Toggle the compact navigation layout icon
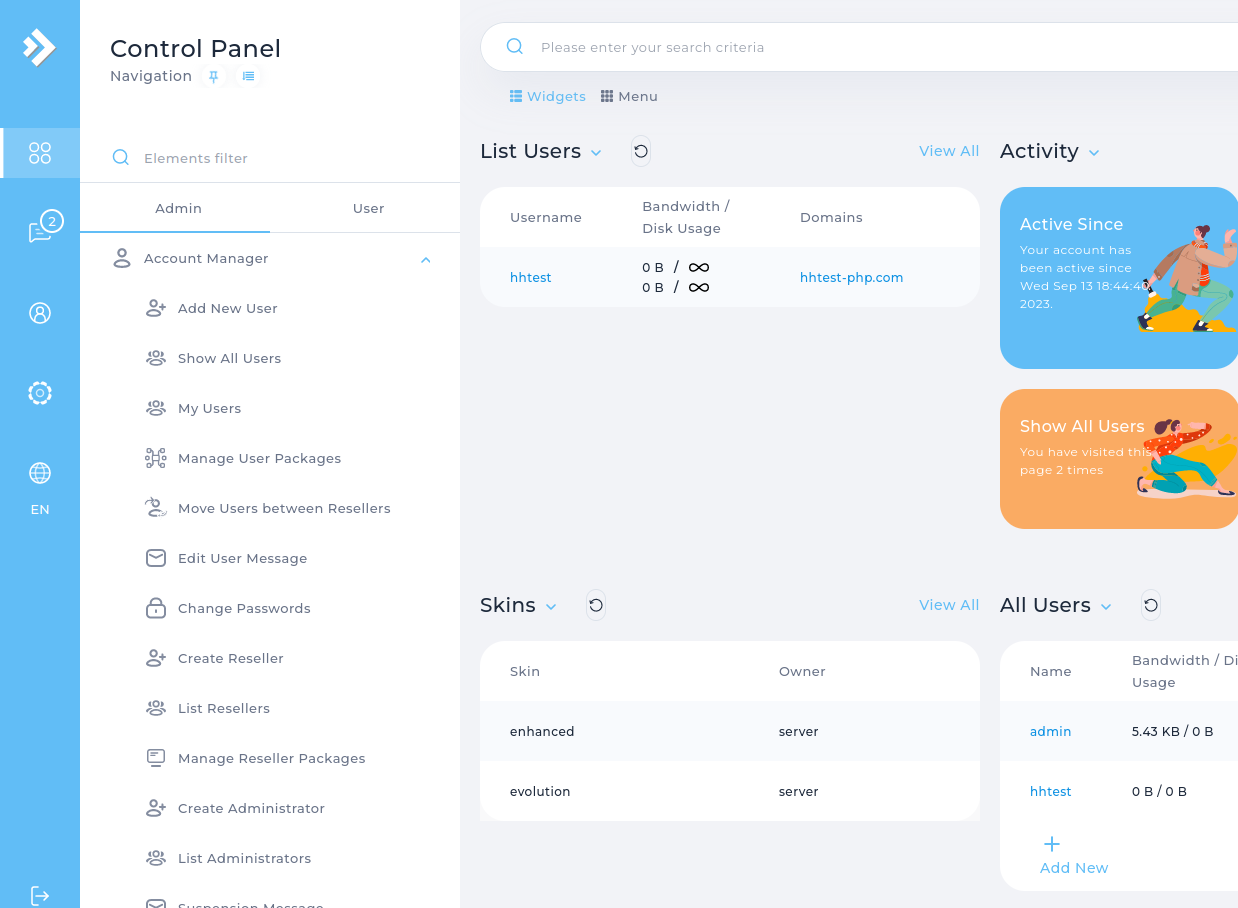Image resolution: width=1238 pixels, height=908 pixels. tap(248, 75)
